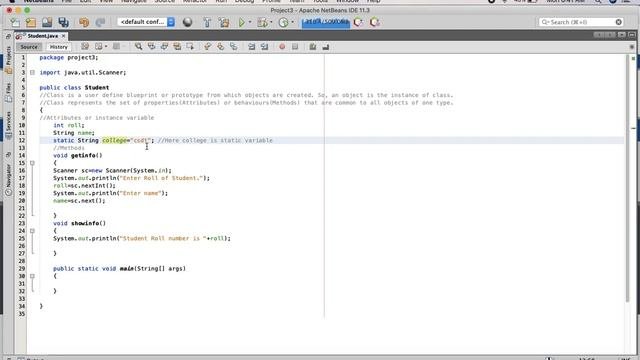Show the opened documents list dropdown
Screen dimensions: 640x360
click(x=621, y=35)
